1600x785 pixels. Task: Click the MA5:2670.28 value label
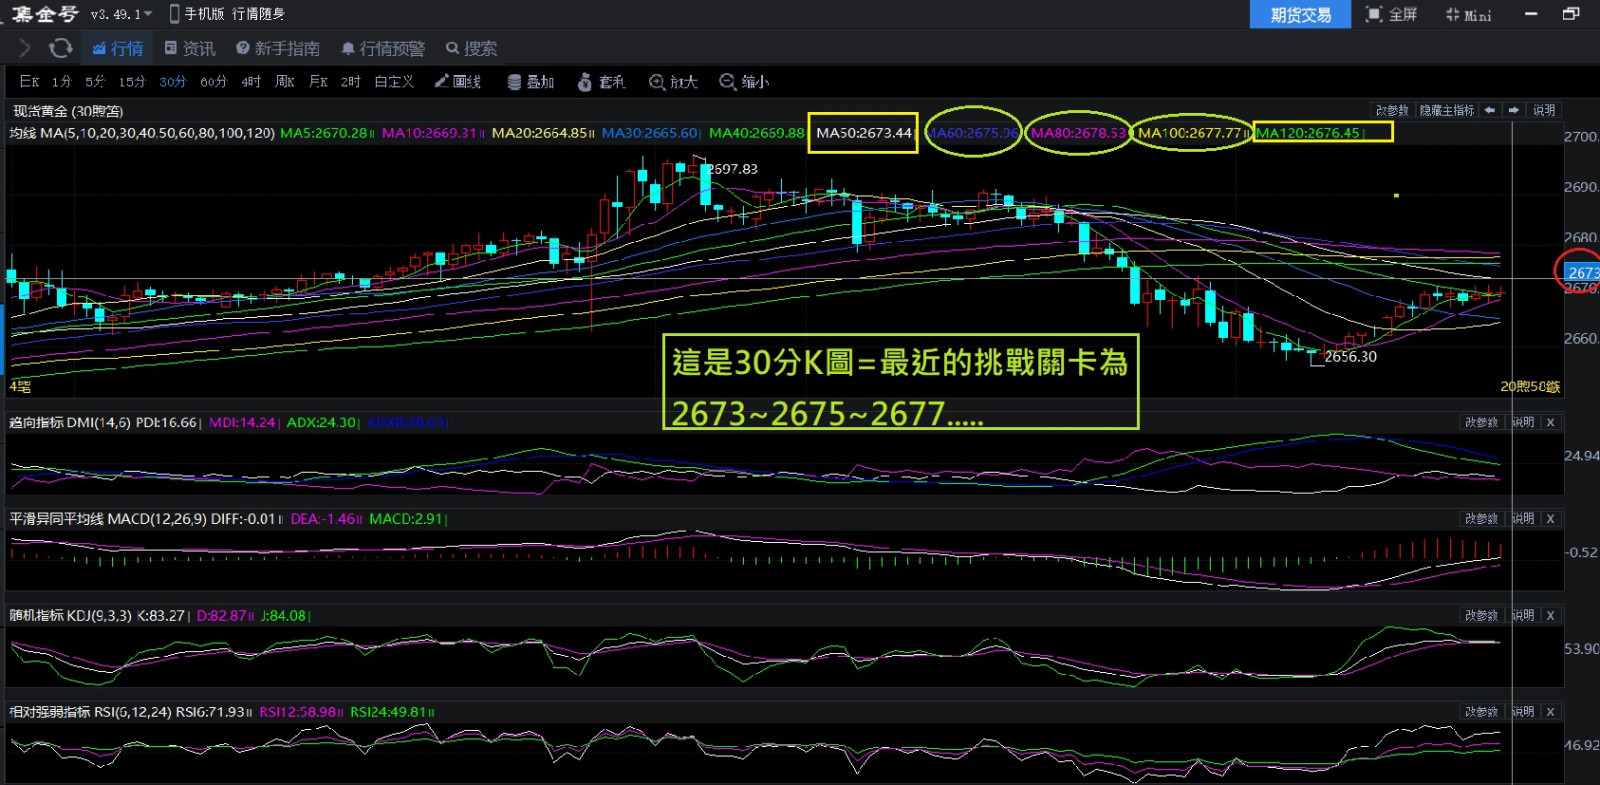click(x=324, y=133)
